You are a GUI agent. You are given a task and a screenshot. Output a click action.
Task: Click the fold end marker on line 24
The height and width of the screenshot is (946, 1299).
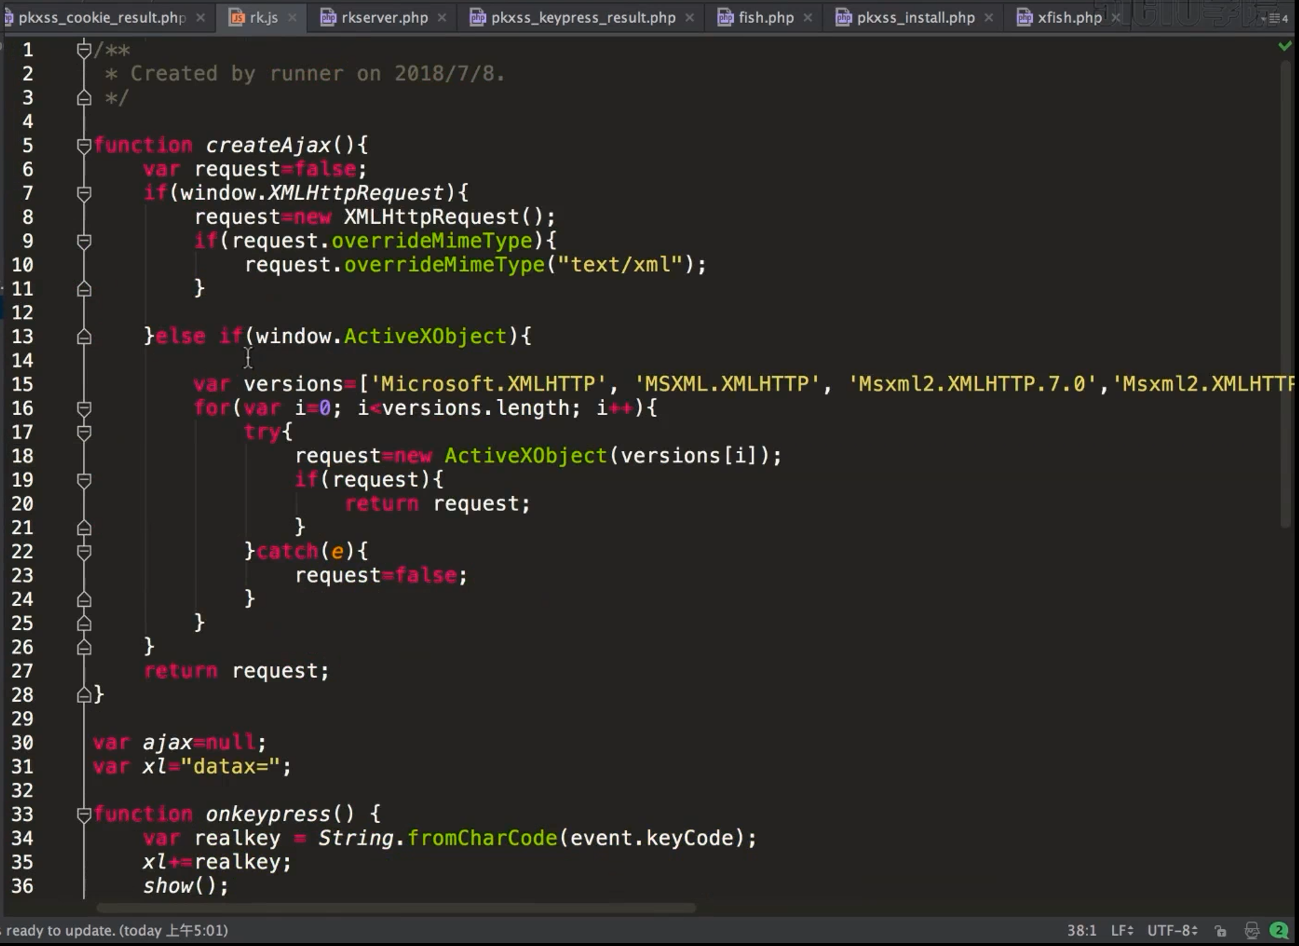pos(84,599)
